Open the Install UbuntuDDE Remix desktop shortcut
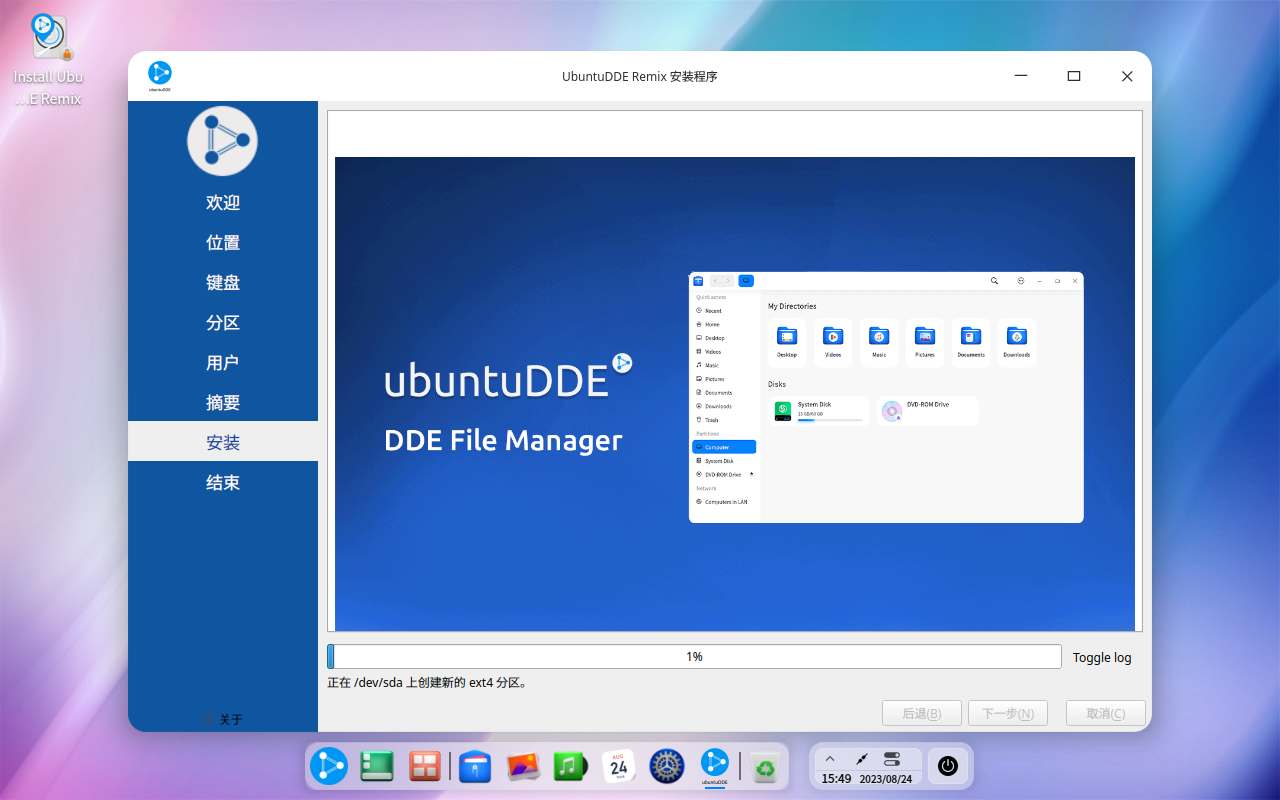Screen dimensions: 1280x800 click(x=47, y=40)
